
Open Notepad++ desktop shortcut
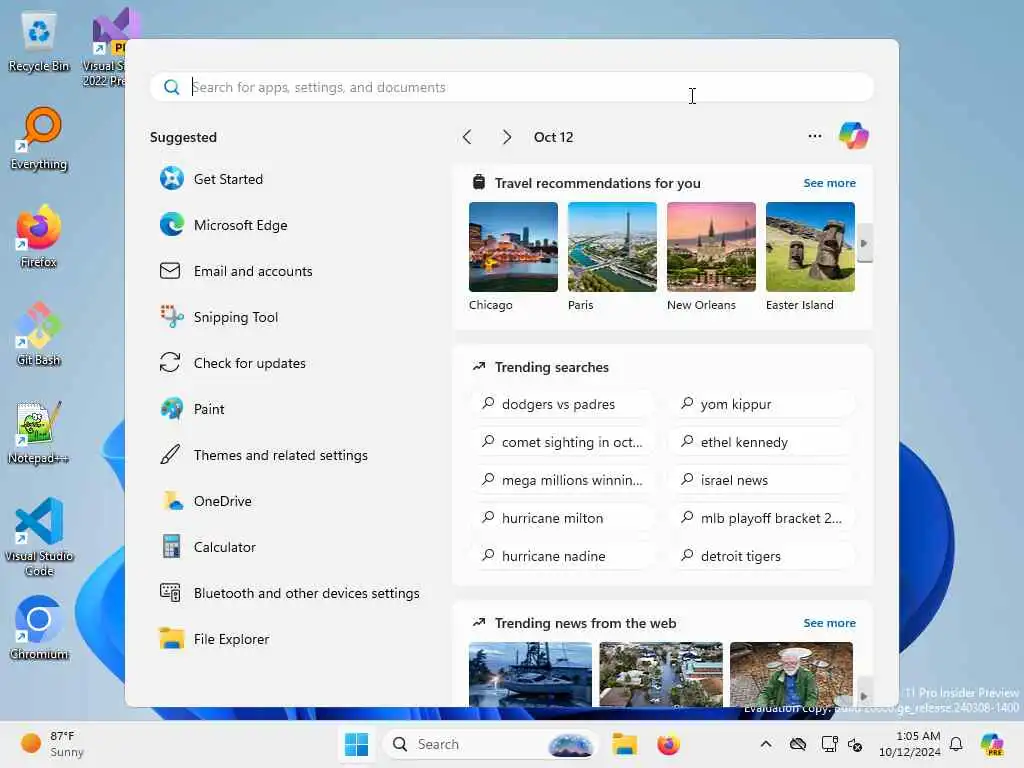click(x=39, y=432)
